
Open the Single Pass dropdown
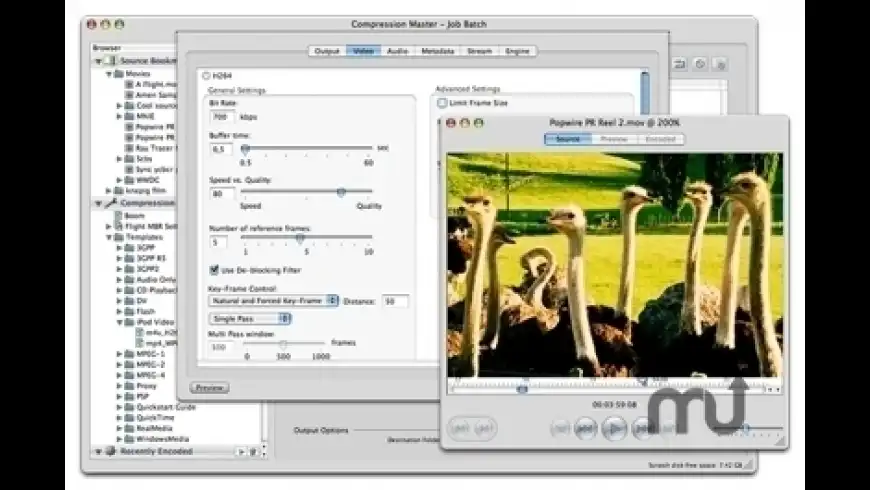250,319
